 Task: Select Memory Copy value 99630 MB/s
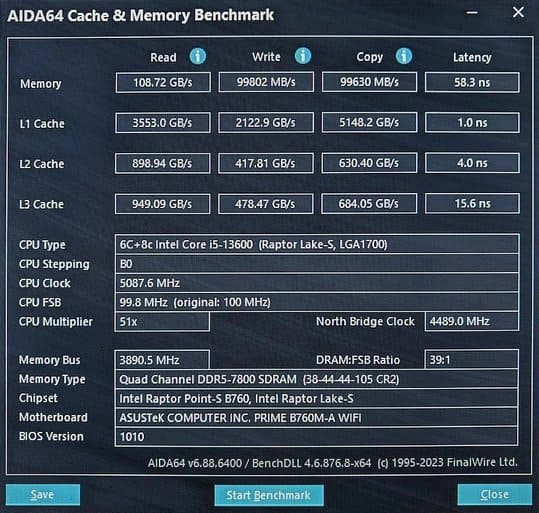(x=369, y=82)
